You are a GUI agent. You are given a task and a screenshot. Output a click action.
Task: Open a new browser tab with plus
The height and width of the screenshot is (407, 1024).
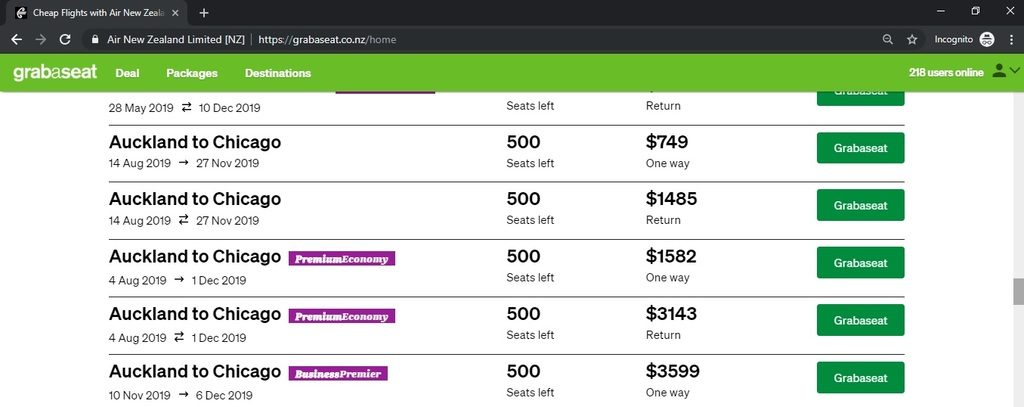204,12
